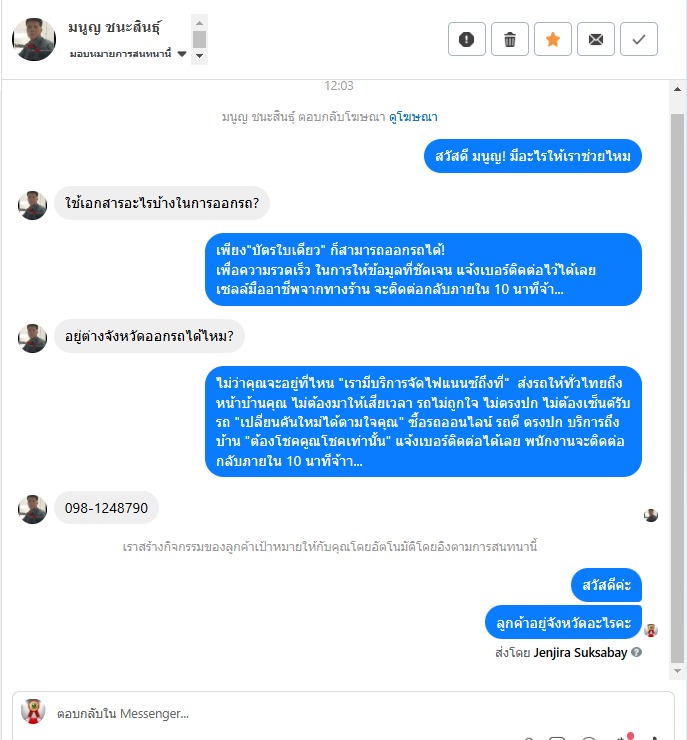Screen dimensions: 687x740
Task: Focus the ตอบกลับใน Messenger reply field
Action: click(343, 714)
